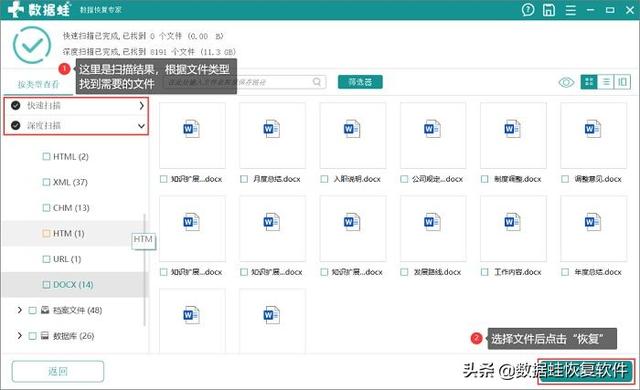640x390 pixels.
Task: Tick the checkbox for 入职说明.docx
Action: click(324, 179)
